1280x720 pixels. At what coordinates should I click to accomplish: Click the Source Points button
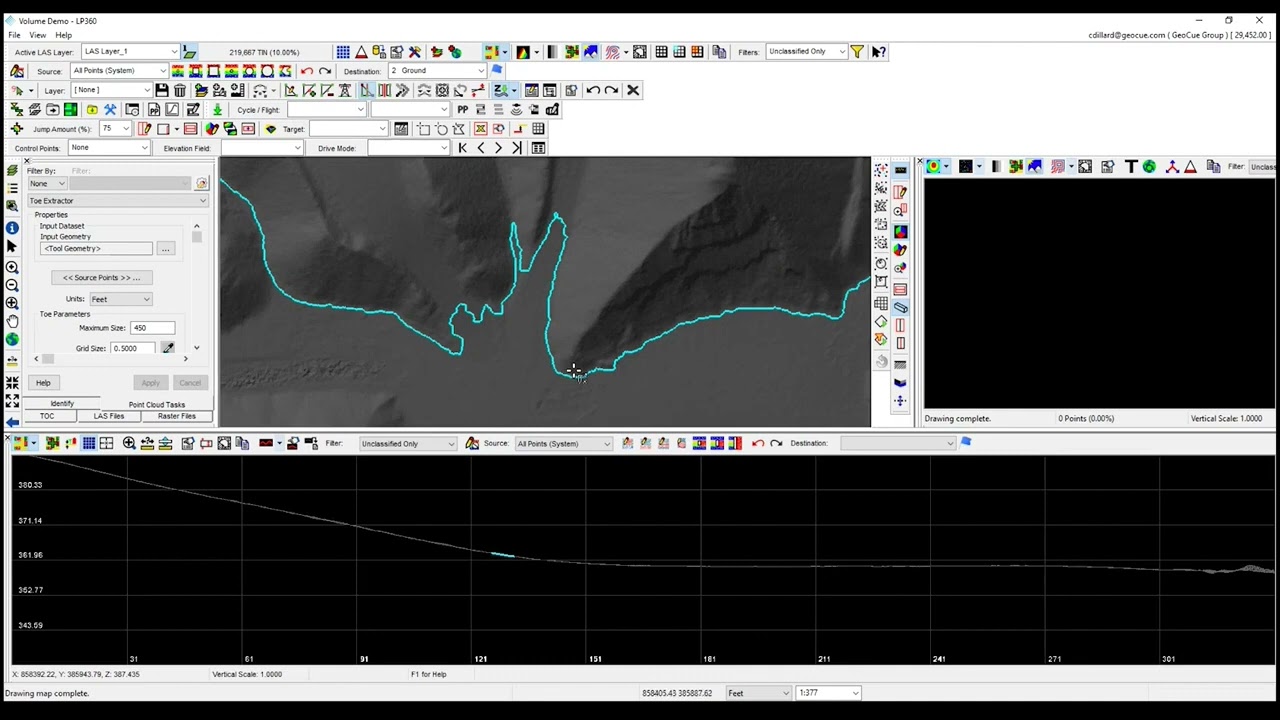pyautogui.click(x=102, y=278)
